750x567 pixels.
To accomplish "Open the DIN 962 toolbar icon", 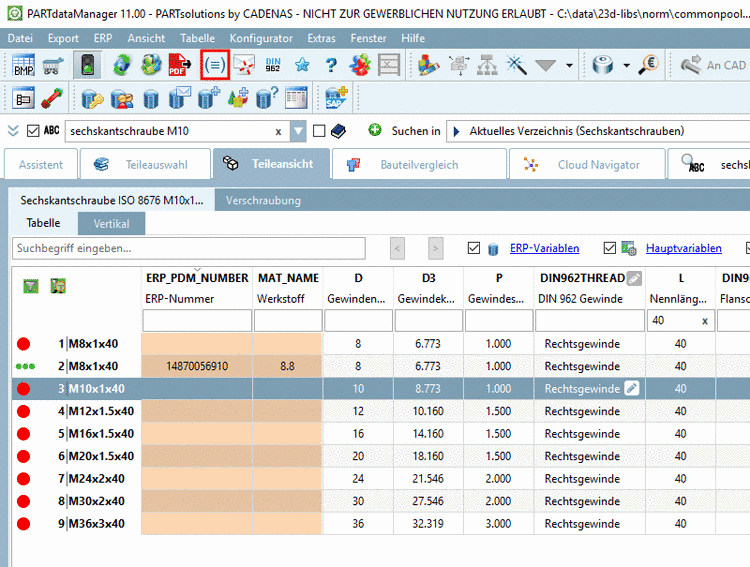I will click(272, 65).
